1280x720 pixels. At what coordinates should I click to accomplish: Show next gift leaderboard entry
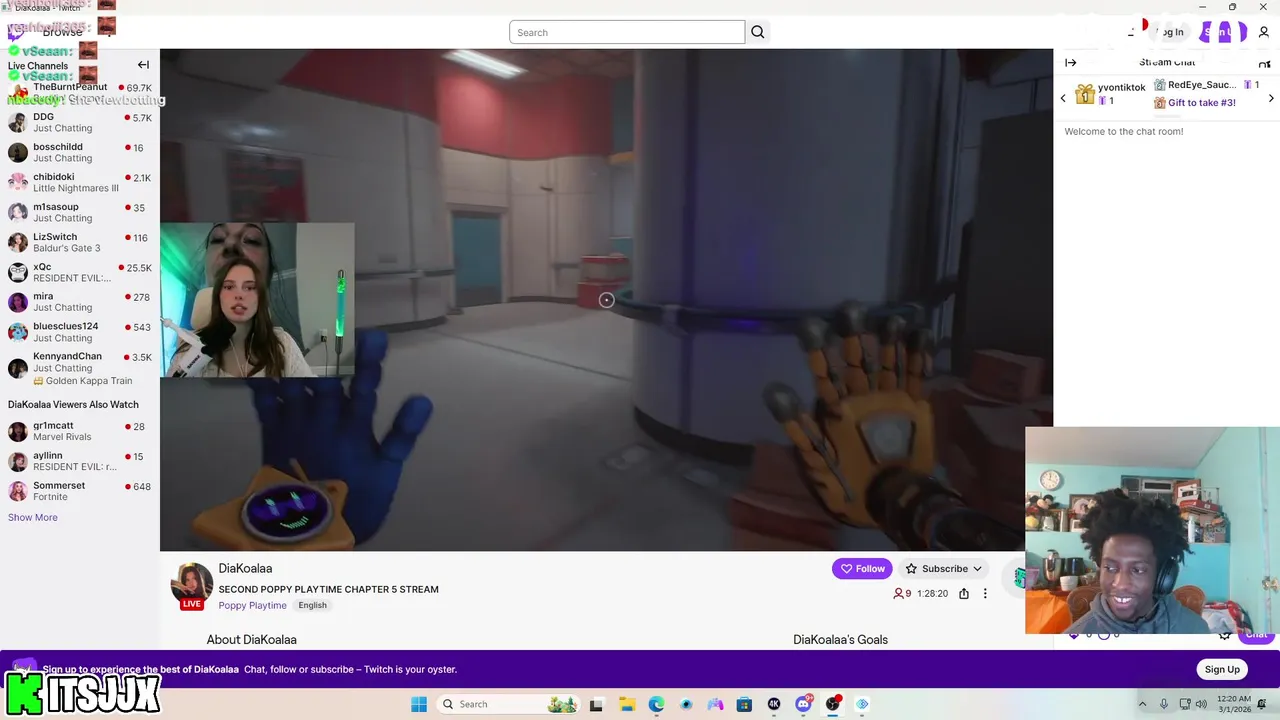[x=1271, y=98]
